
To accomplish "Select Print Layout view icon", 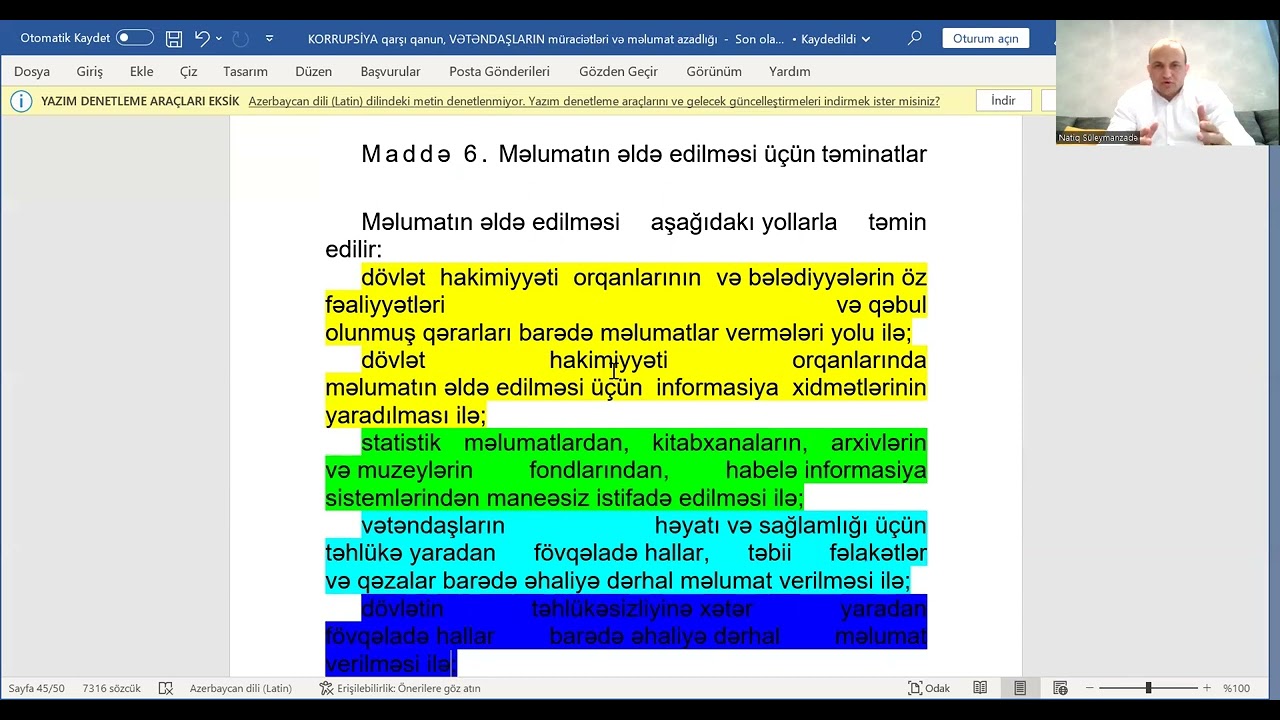I will pos(1020,688).
